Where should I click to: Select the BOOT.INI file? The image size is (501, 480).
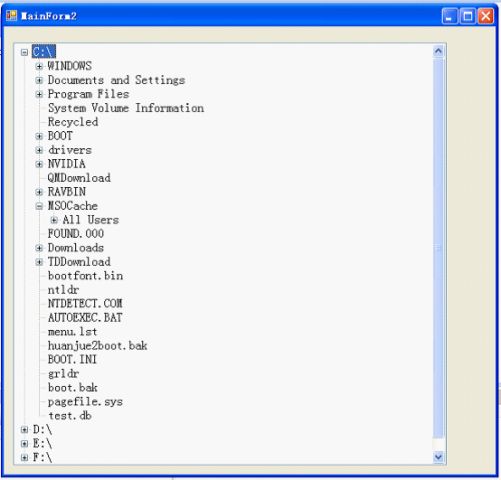click(72, 360)
